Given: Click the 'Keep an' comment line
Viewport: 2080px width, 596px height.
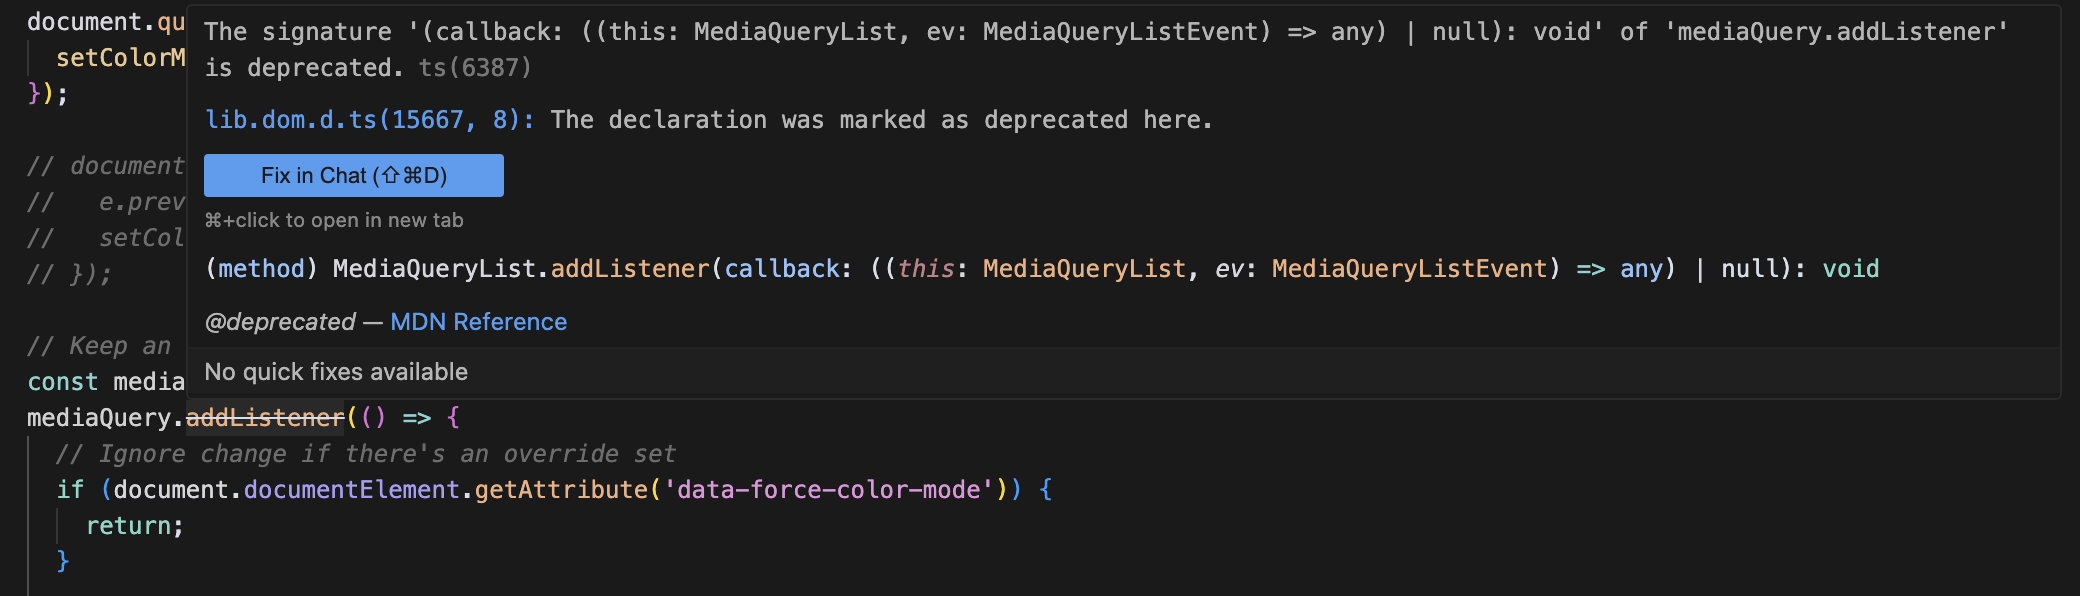Looking at the screenshot, I should click(99, 345).
